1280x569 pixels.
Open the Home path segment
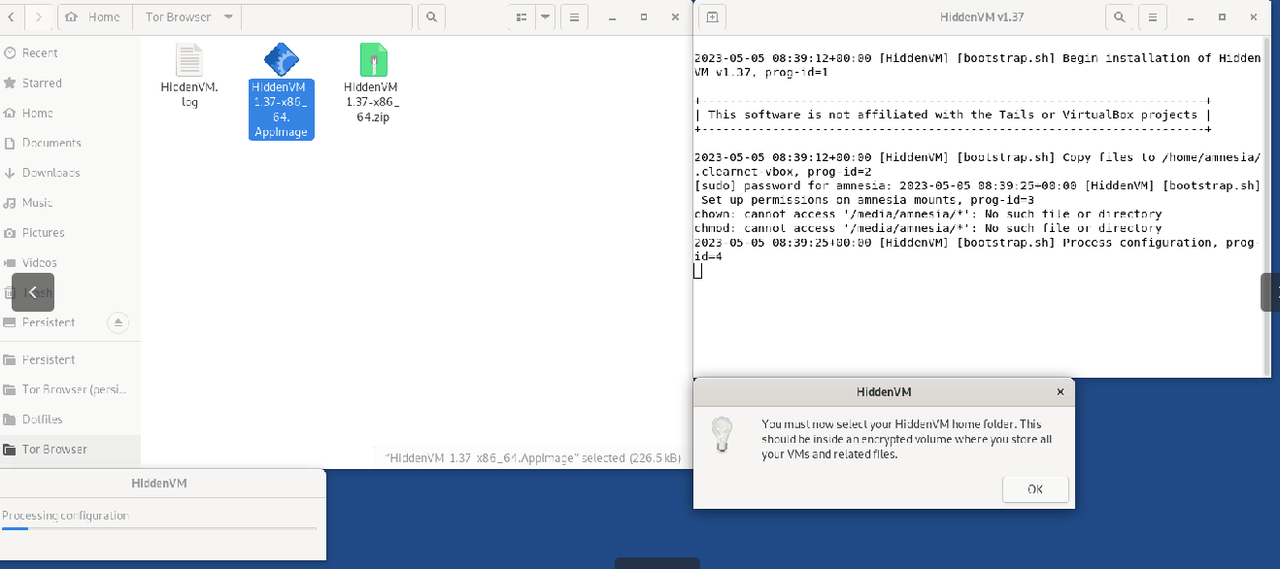pos(96,17)
